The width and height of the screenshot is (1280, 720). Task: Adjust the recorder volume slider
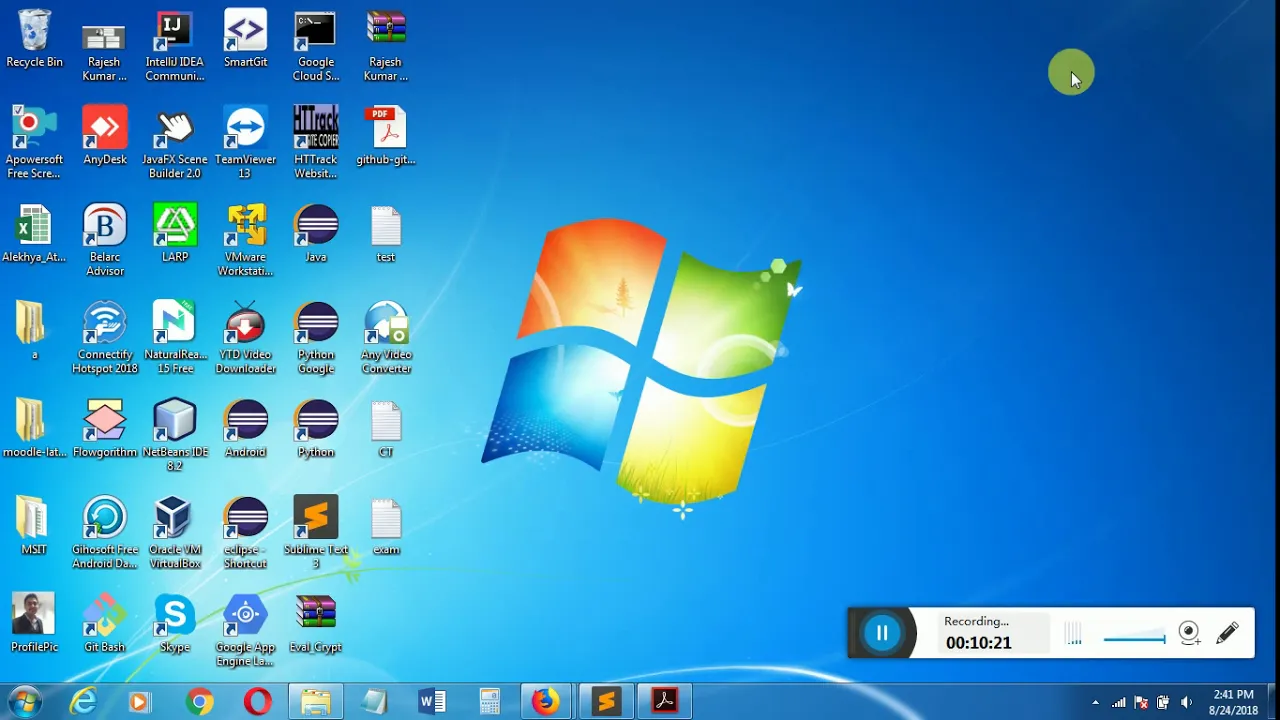(x=1134, y=638)
